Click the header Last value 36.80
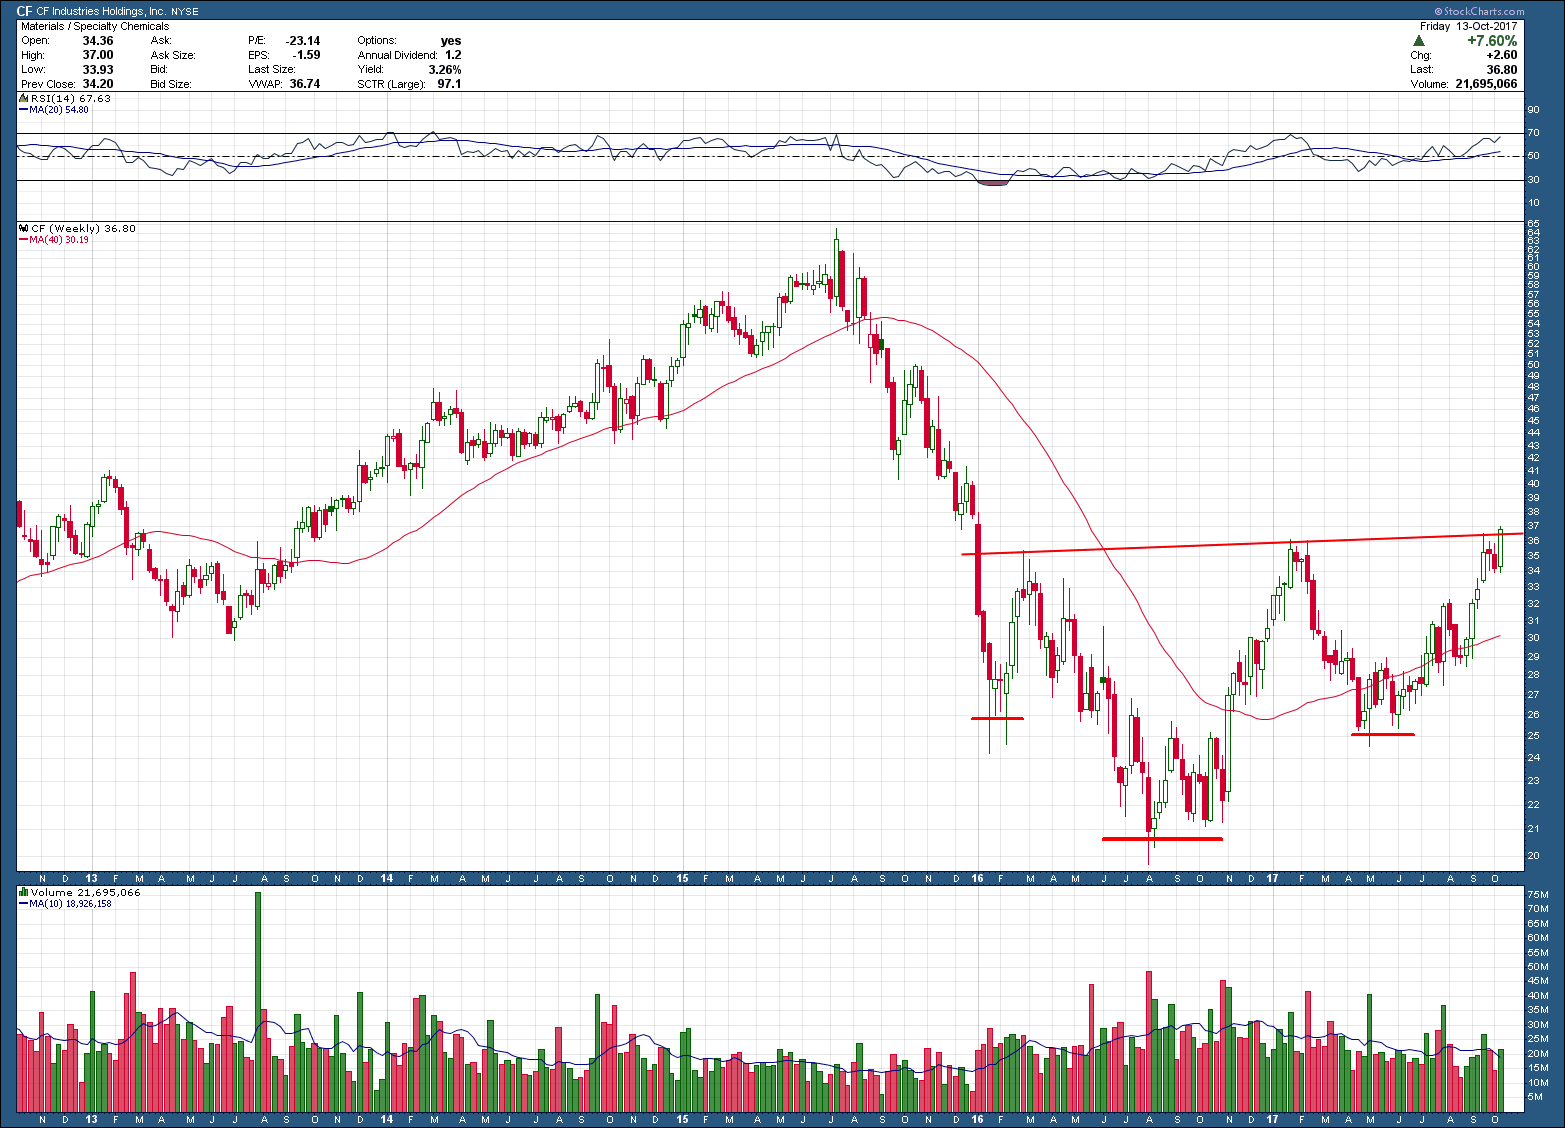 (x=1502, y=70)
